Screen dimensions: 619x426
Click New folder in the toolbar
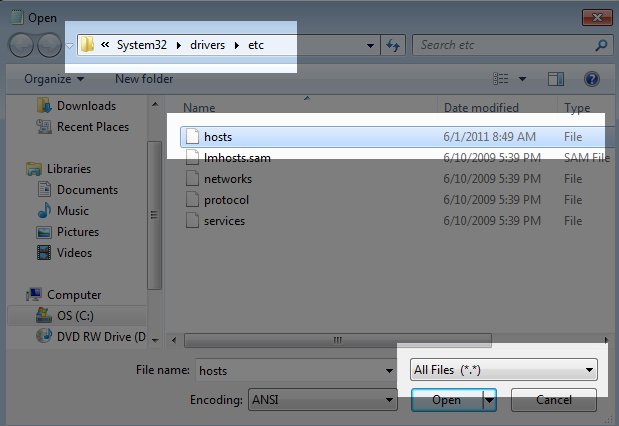[148, 78]
